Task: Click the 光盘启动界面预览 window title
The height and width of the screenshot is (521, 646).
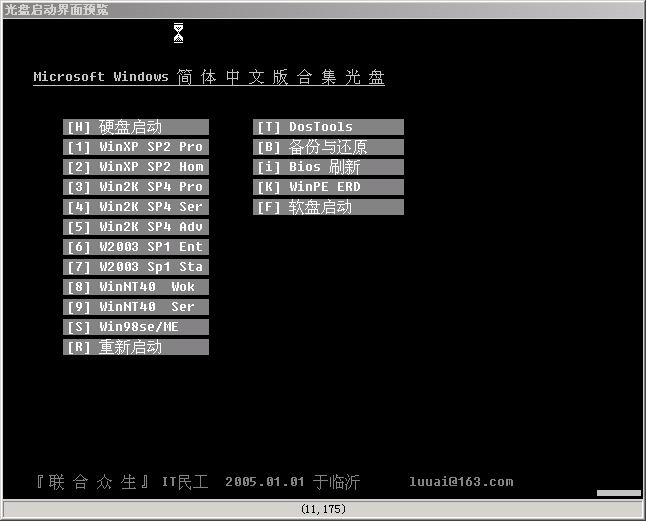Action: (56, 9)
